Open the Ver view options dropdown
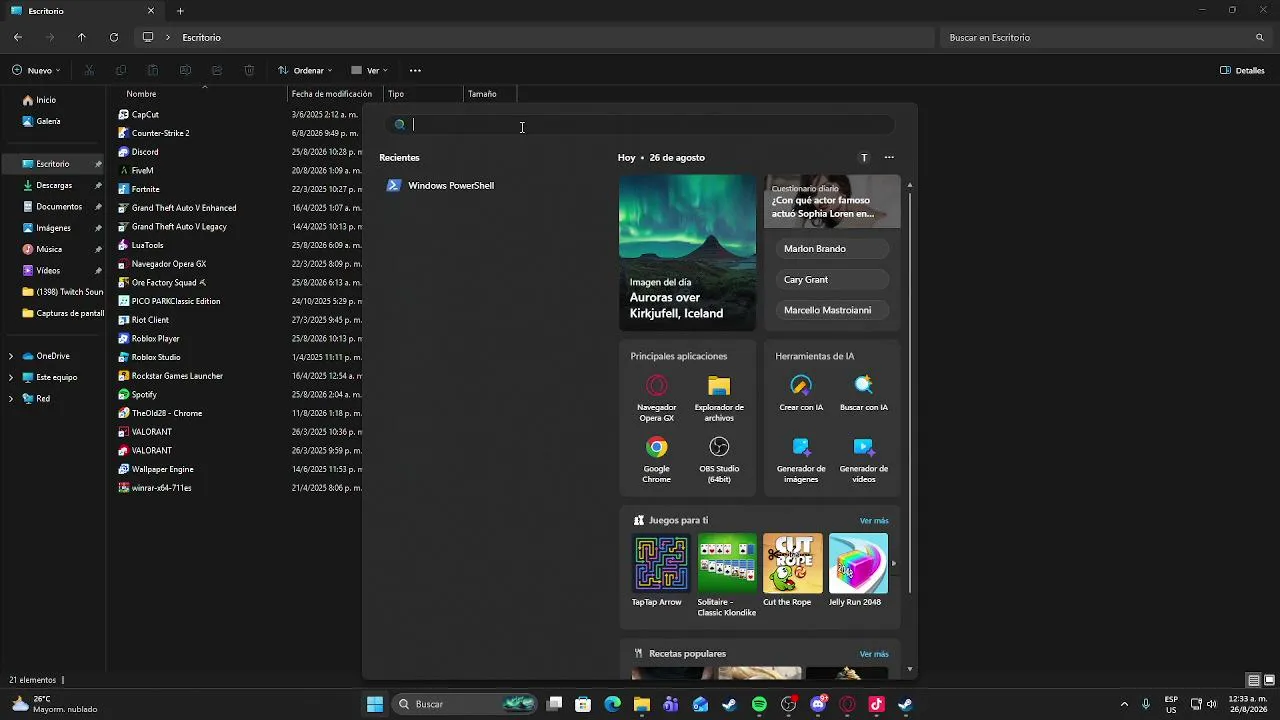The width and height of the screenshot is (1280, 720). (369, 70)
